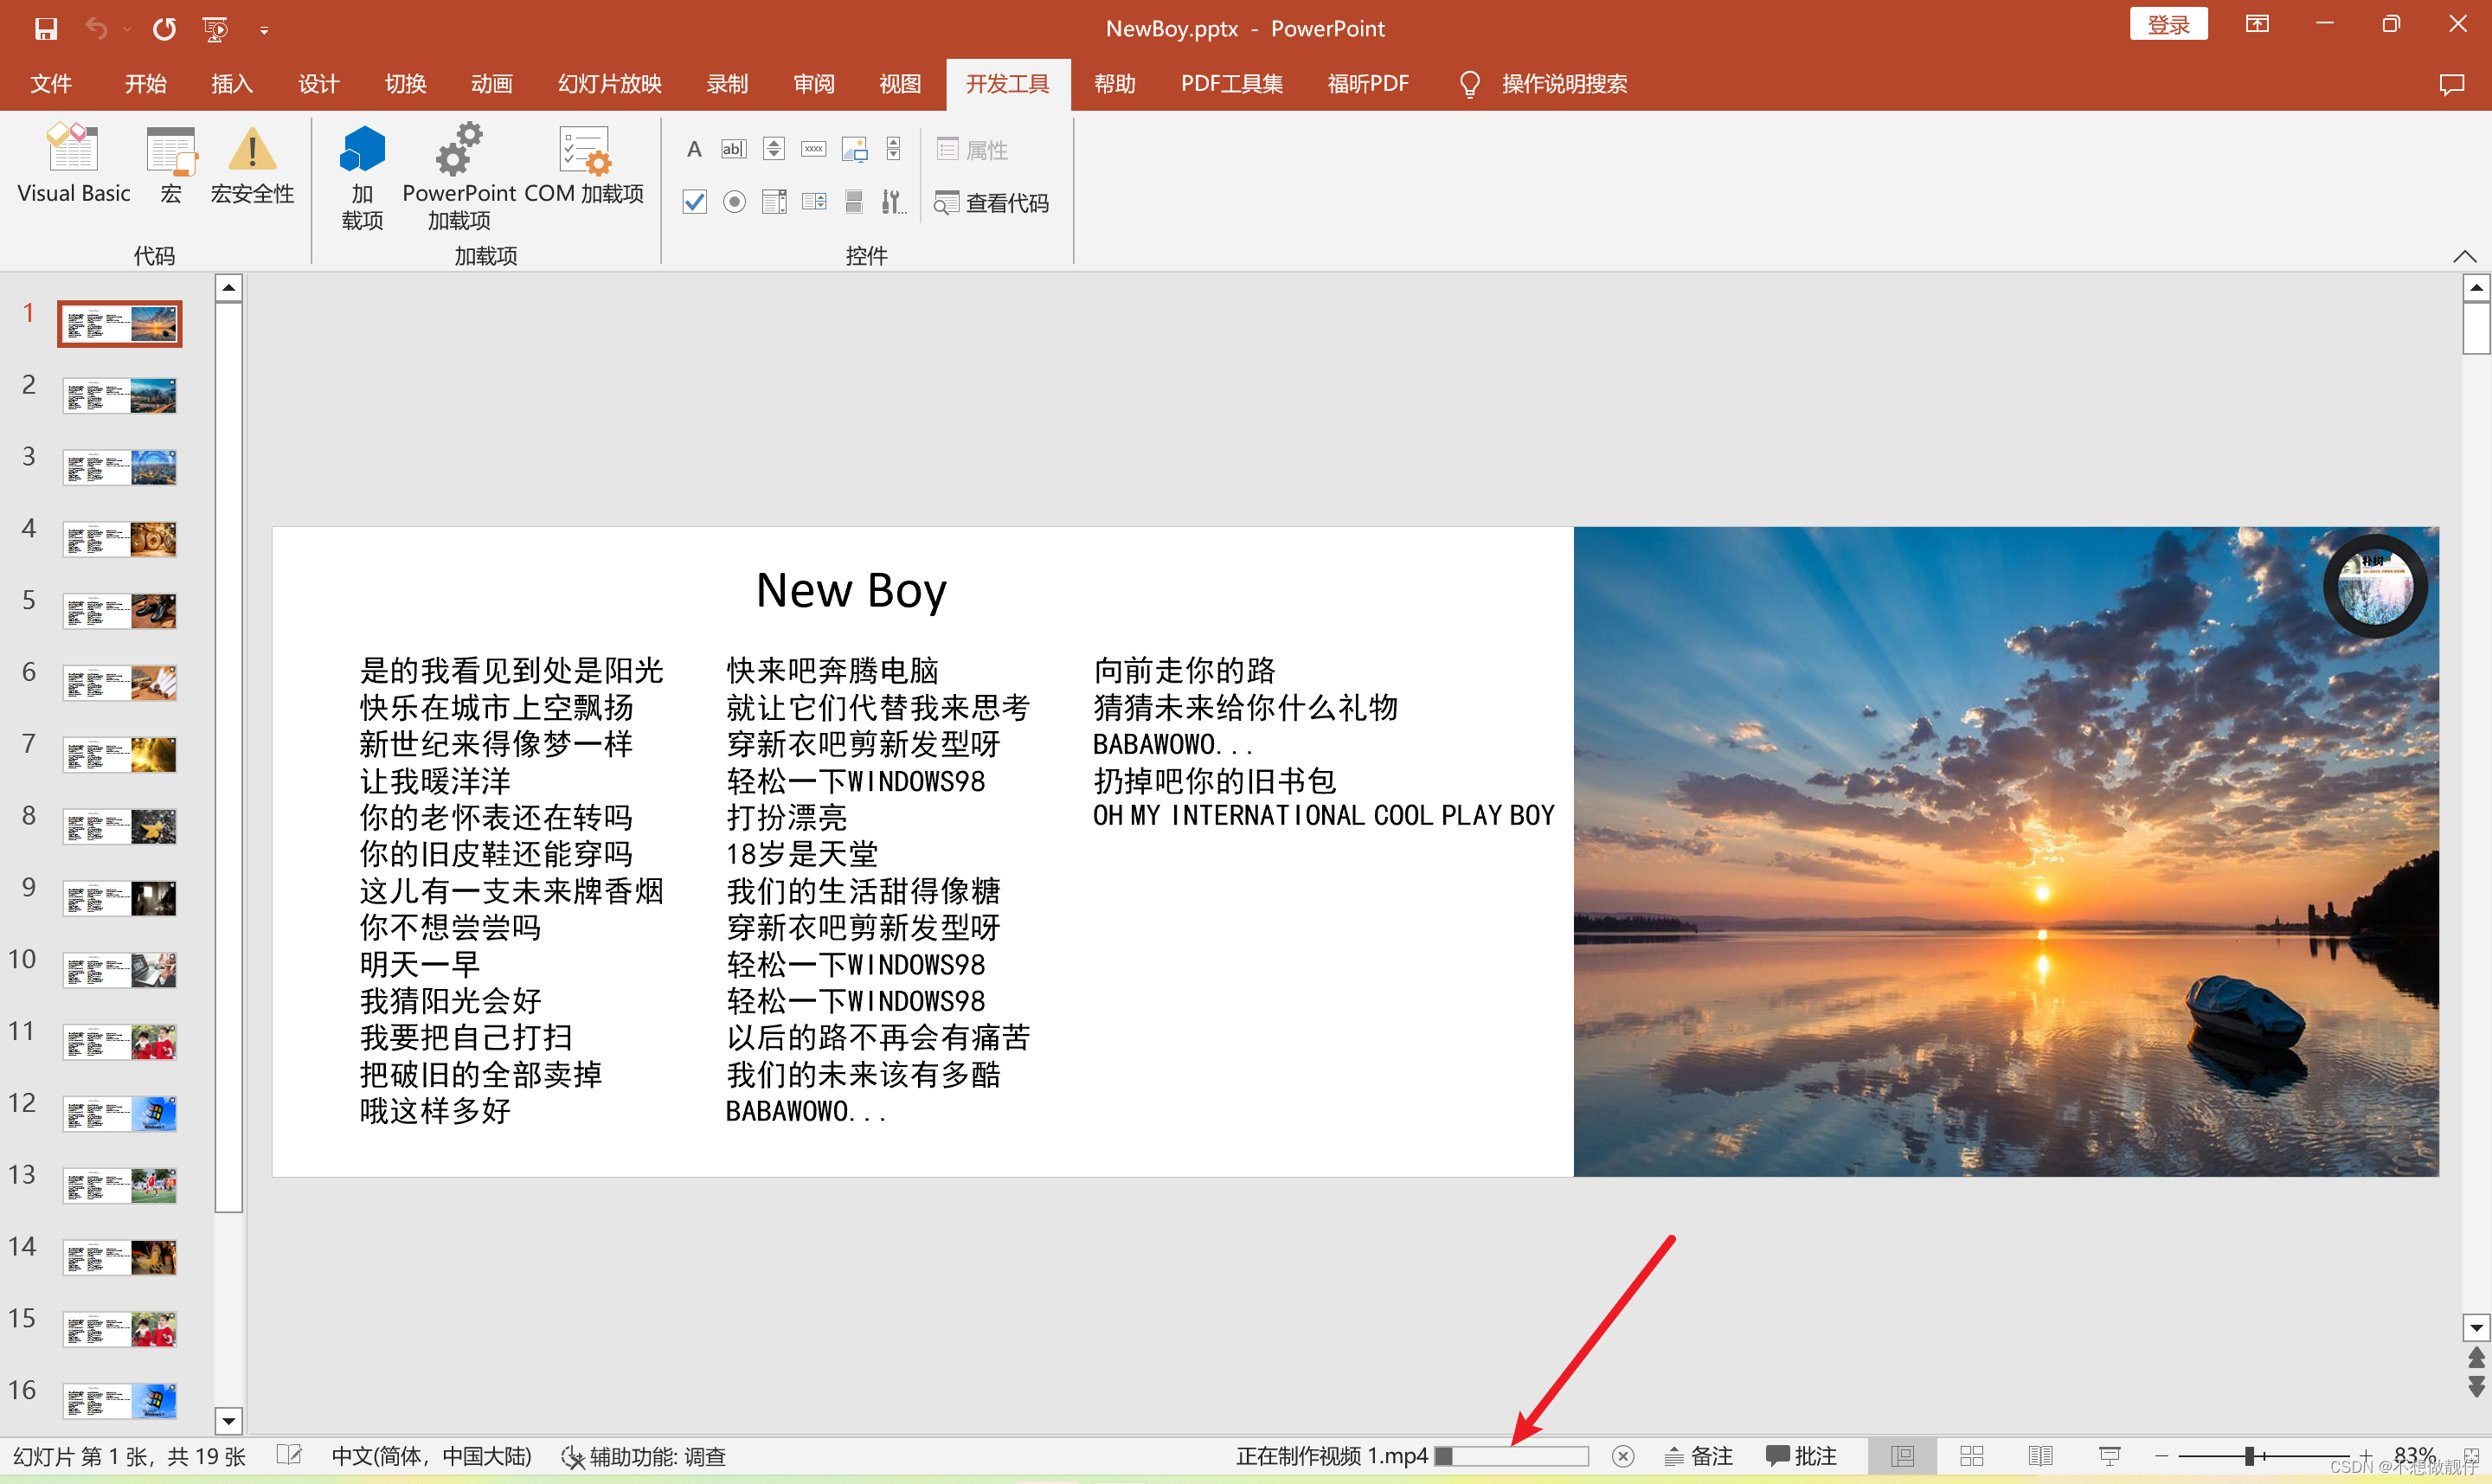This screenshot has height=1484, width=2492.
Task: Click the video creation progress bar
Action: 1511,1456
